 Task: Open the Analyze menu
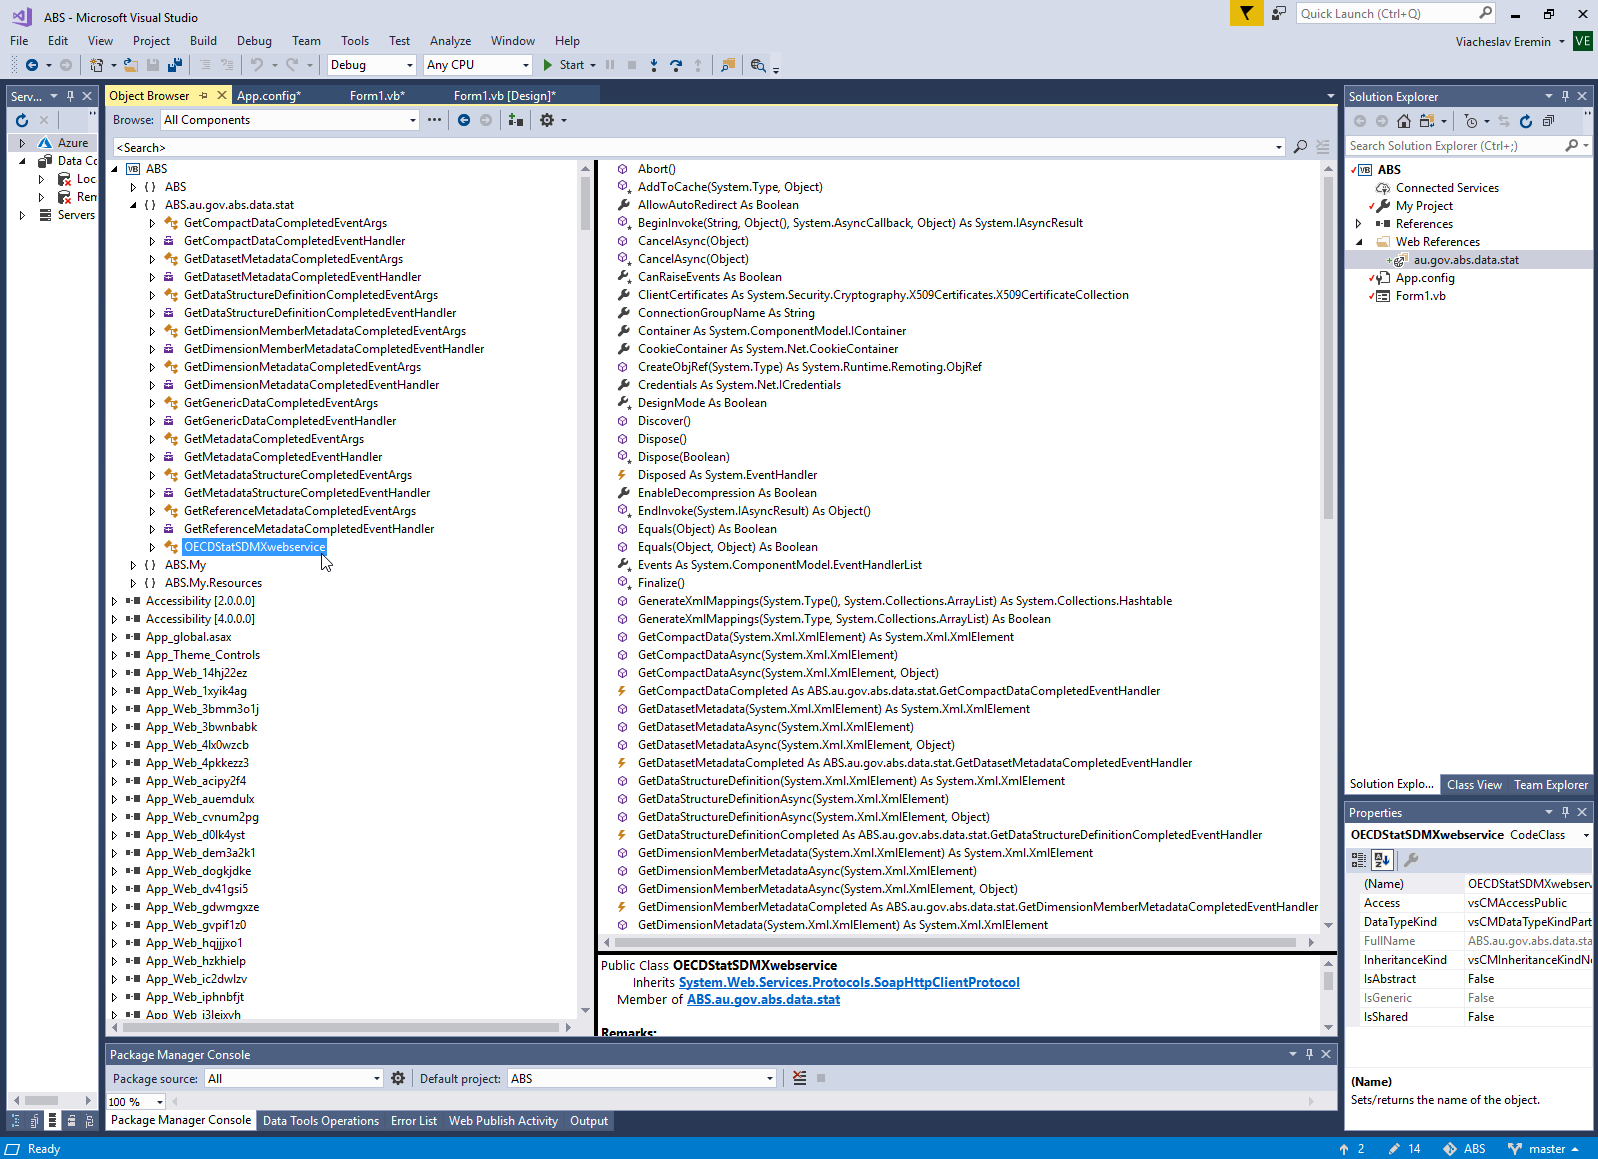[x=450, y=41]
